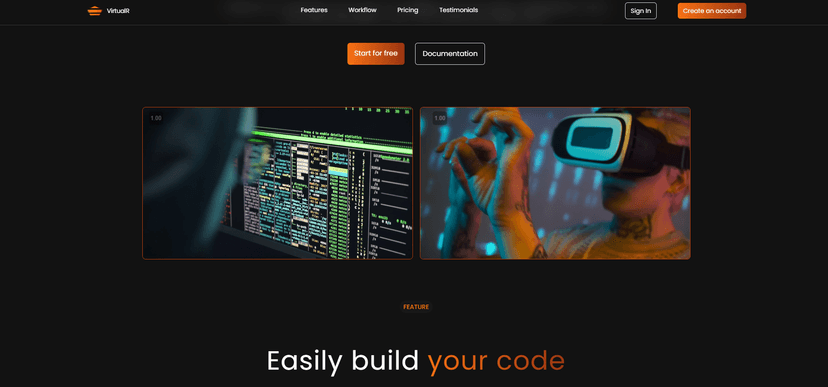The height and width of the screenshot is (387, 828).
Task: Click the 1.00 speed badge on VR video
Action: coord(439,118)
